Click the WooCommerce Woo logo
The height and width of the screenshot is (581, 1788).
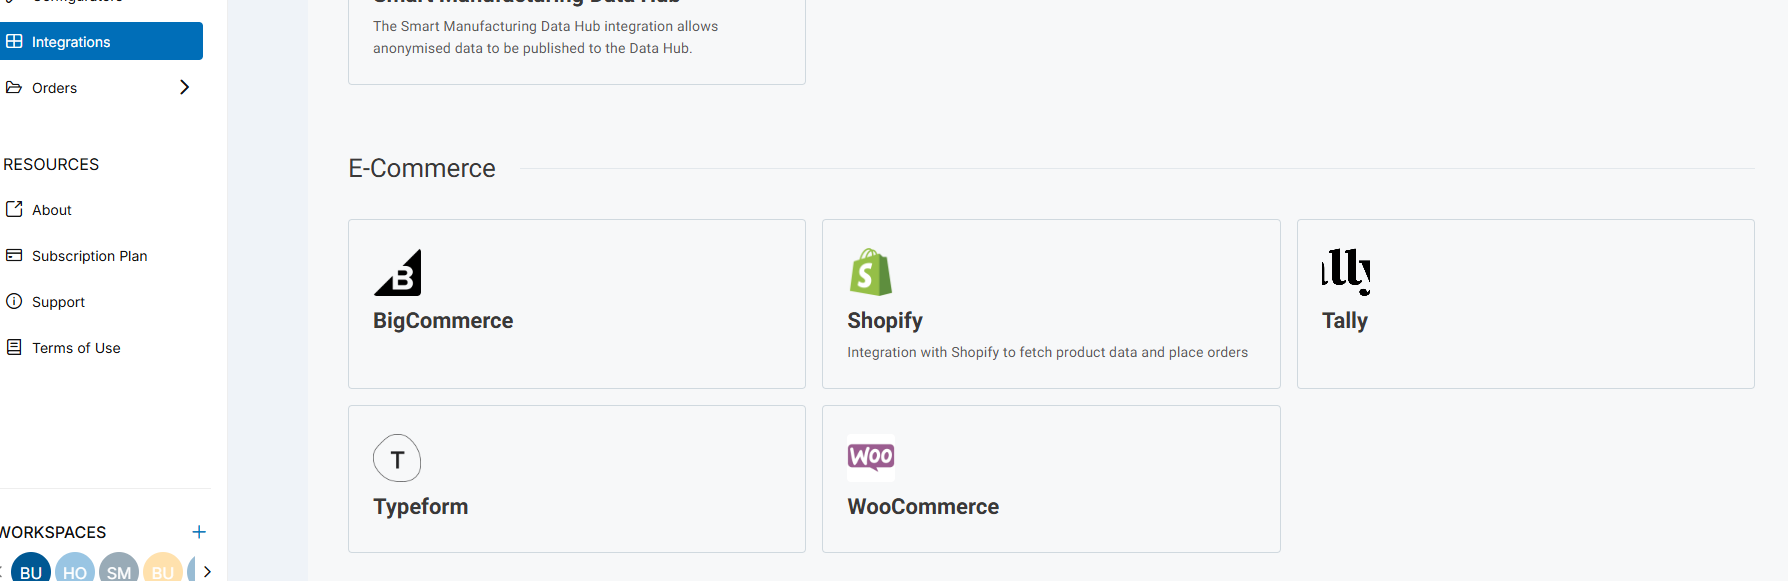click(871, 457)
